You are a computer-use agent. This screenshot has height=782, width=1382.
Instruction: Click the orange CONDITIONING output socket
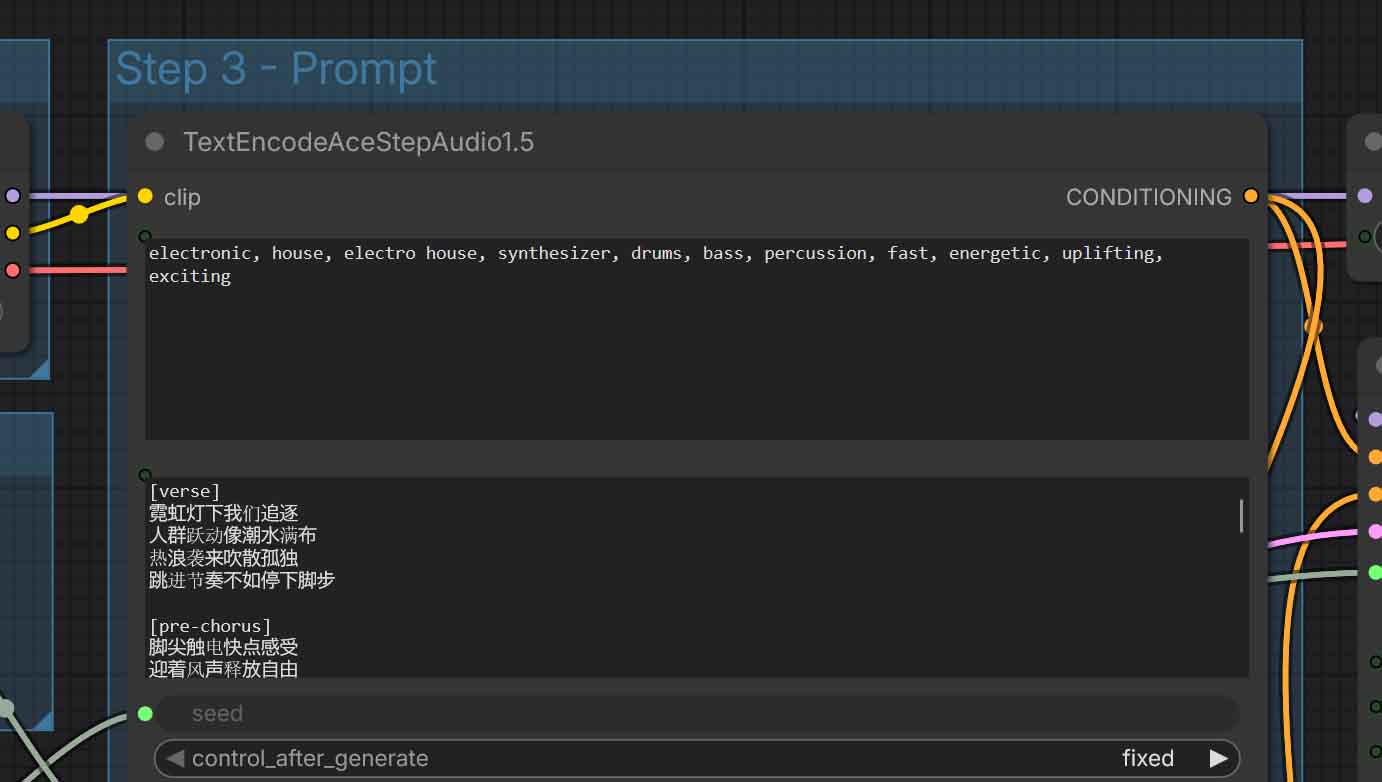coord(1251,196)
